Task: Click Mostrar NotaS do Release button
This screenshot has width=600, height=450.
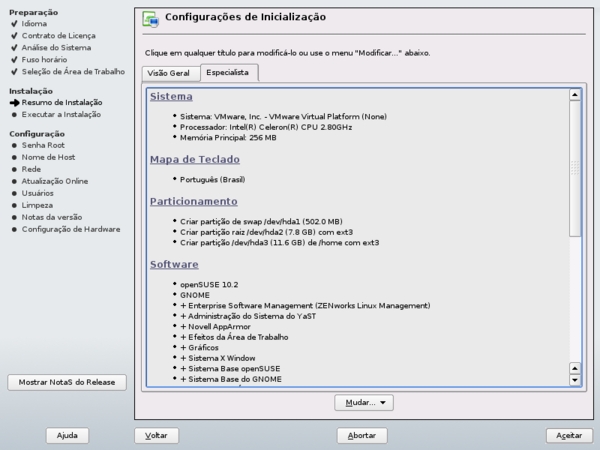Action: (67, 382)
